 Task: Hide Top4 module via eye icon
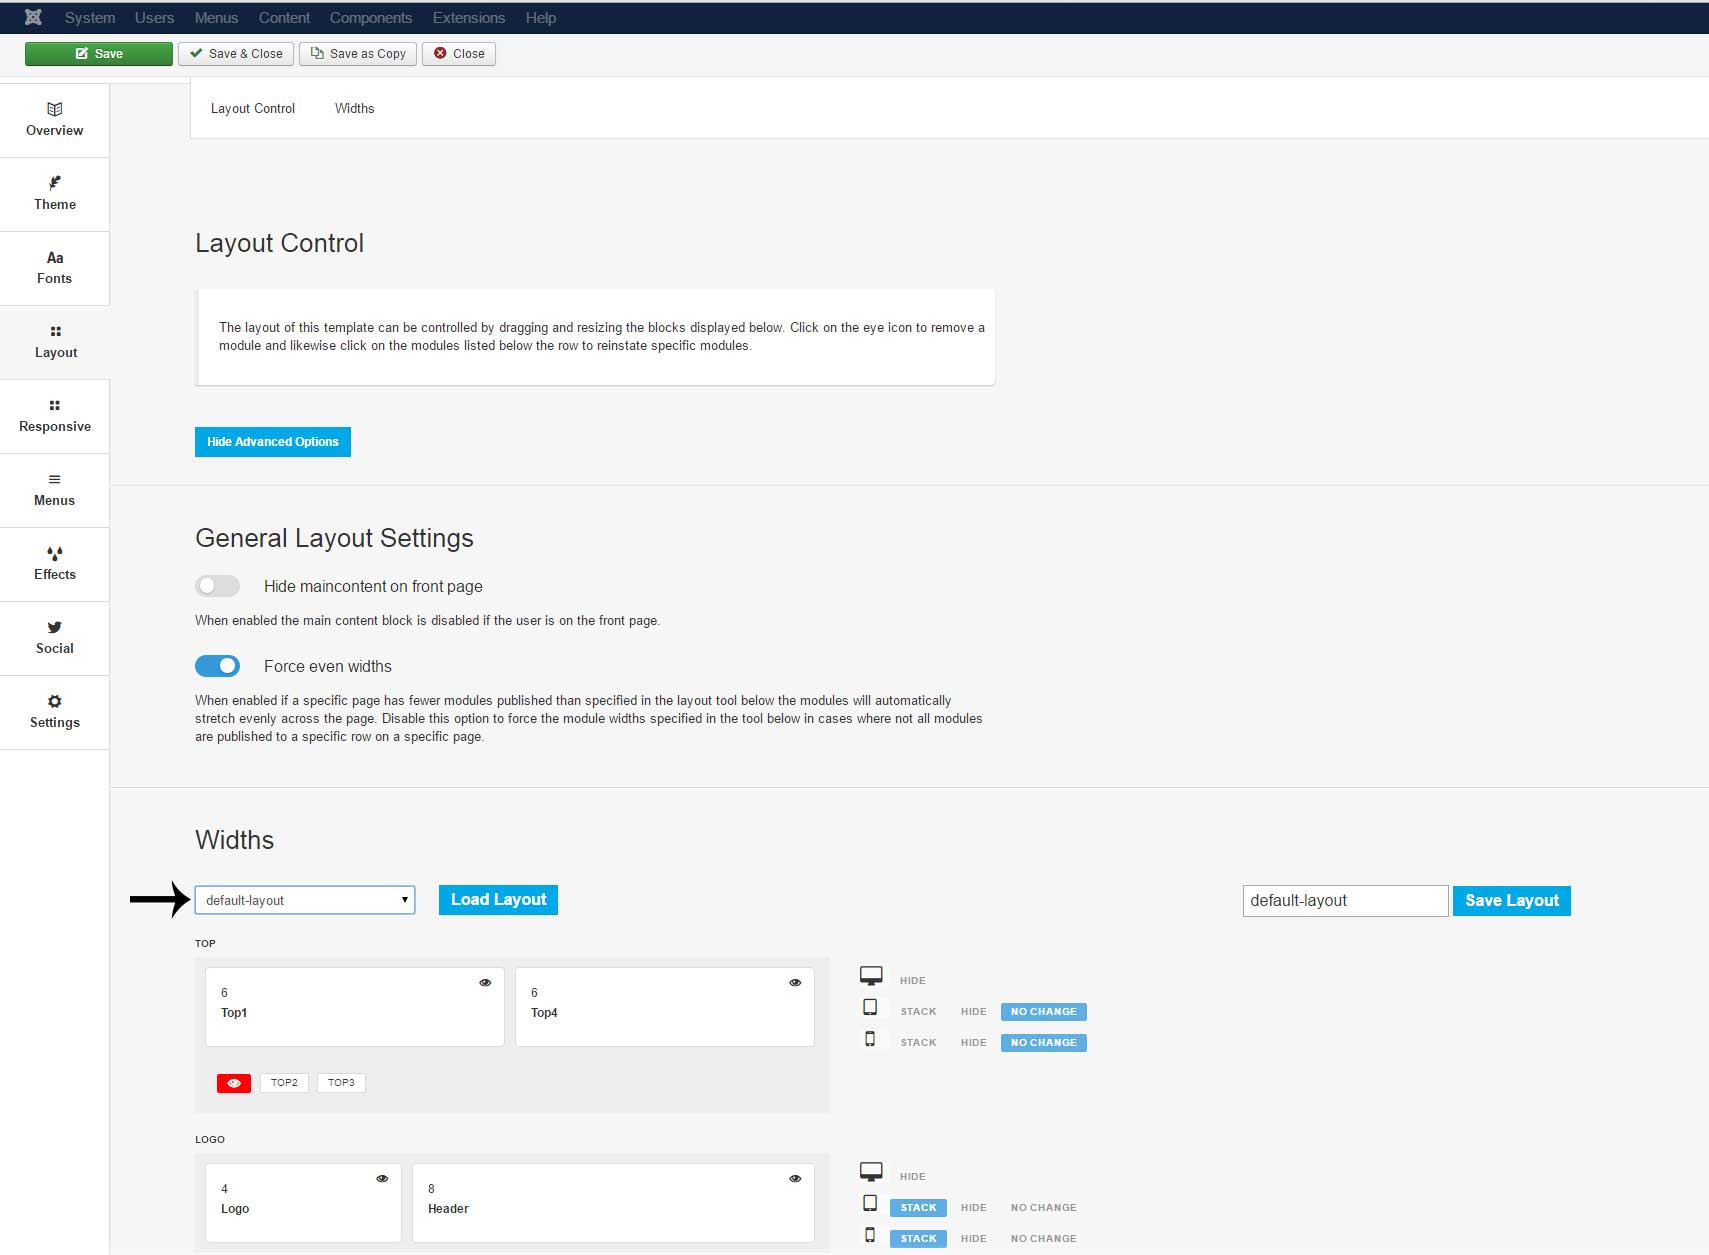[795, 982]
